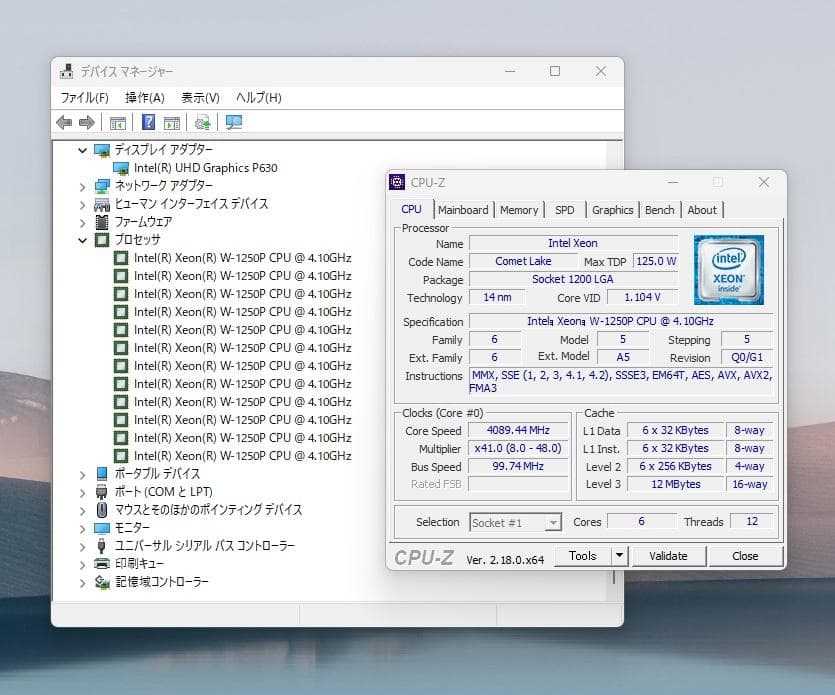
Task: Click the Device Manager icon in the title bar
Action: pos(64,71)
